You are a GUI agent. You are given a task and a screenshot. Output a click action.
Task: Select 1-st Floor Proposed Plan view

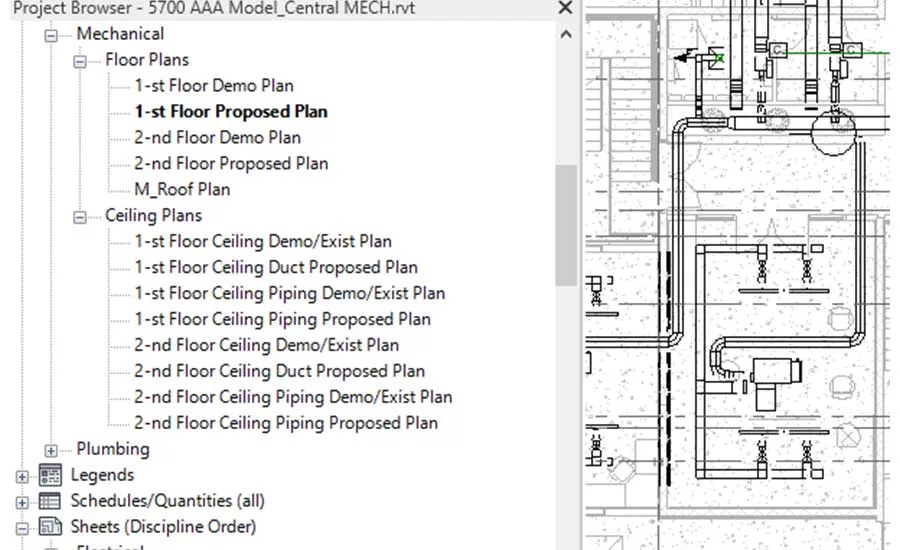[231, 111]
